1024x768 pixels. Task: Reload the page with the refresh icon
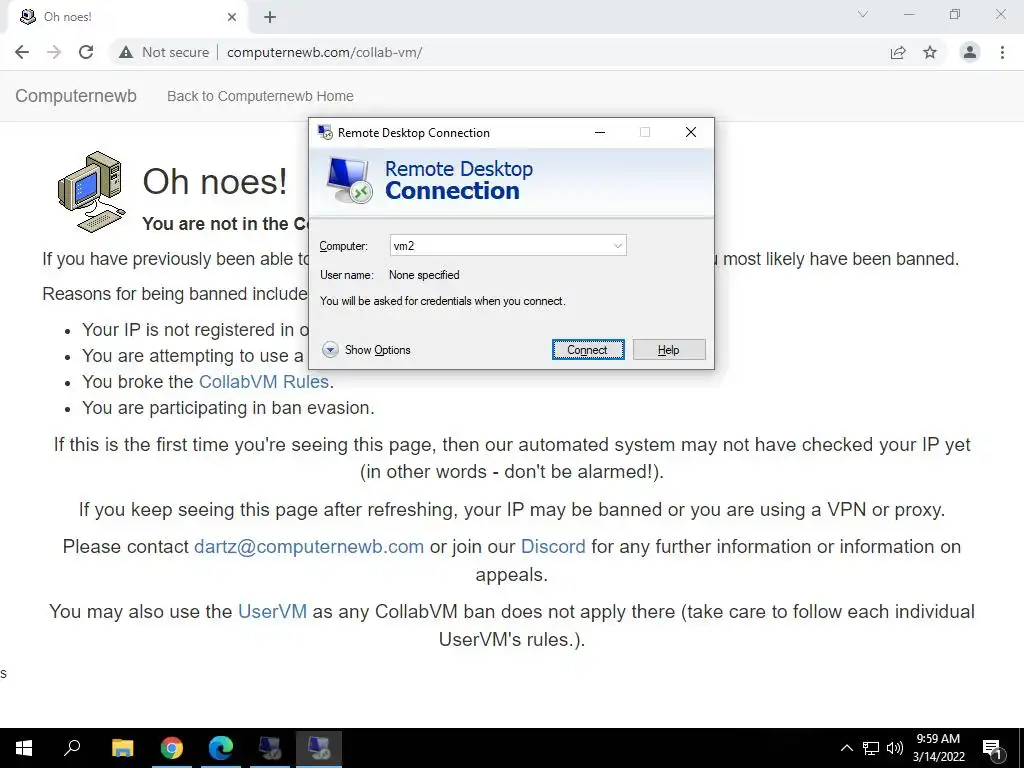point(86,52)
